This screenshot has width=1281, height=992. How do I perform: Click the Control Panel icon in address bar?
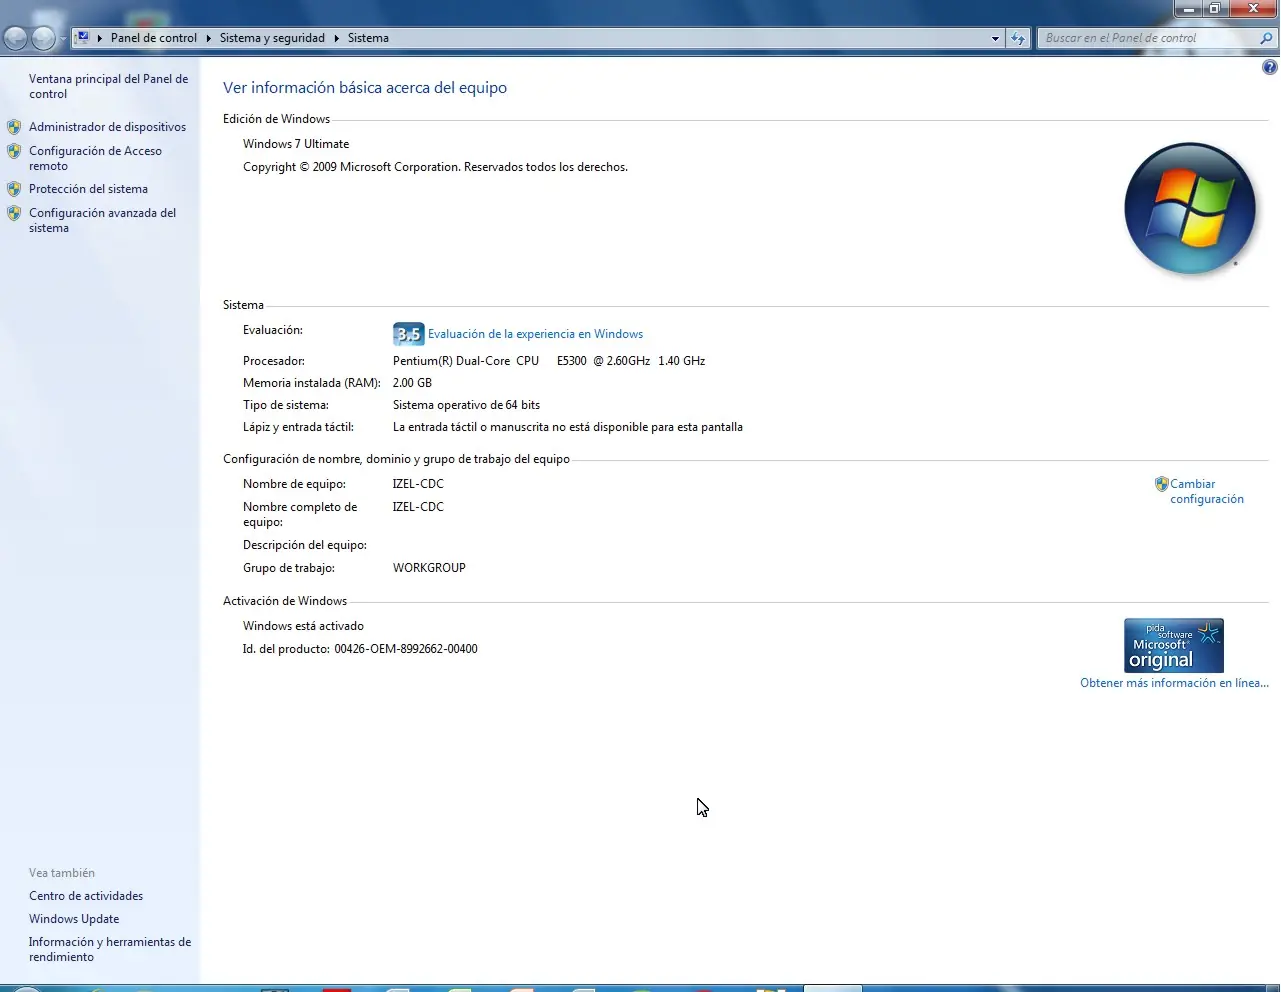83,38
